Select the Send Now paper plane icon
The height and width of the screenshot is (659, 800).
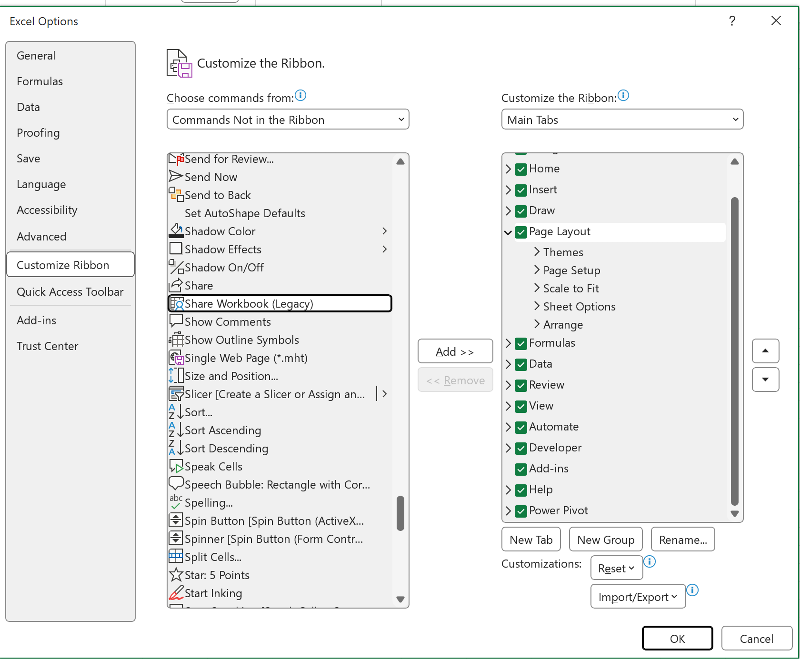(x=176, y=177)
